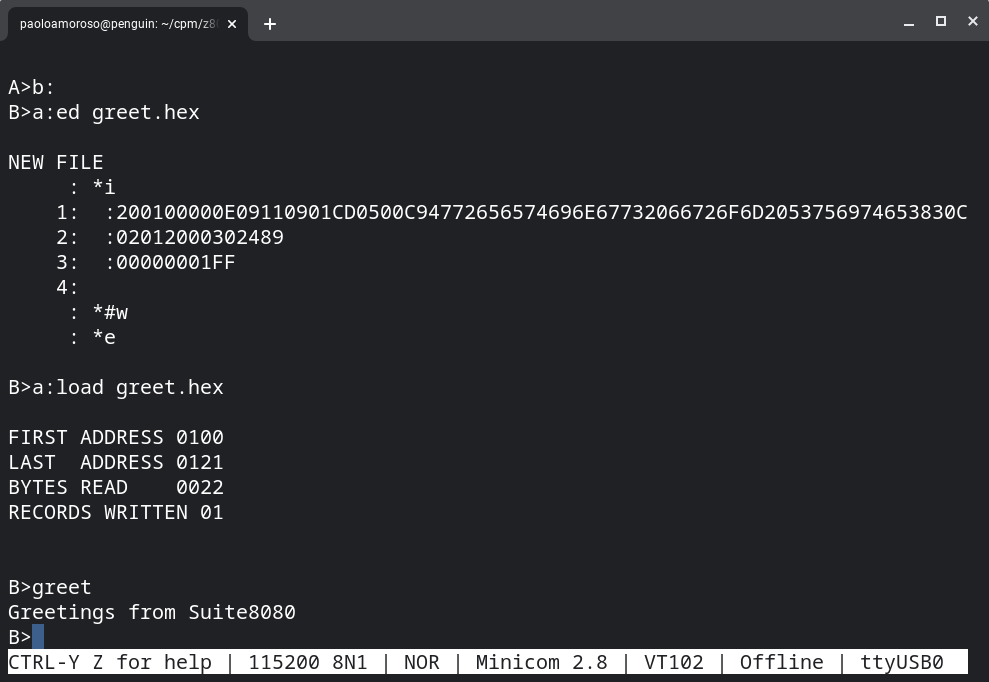The height and width of the screenshot is (682, 989).
Task: Click the CTRL-Y Z for help hint
Action: point(110,662)
